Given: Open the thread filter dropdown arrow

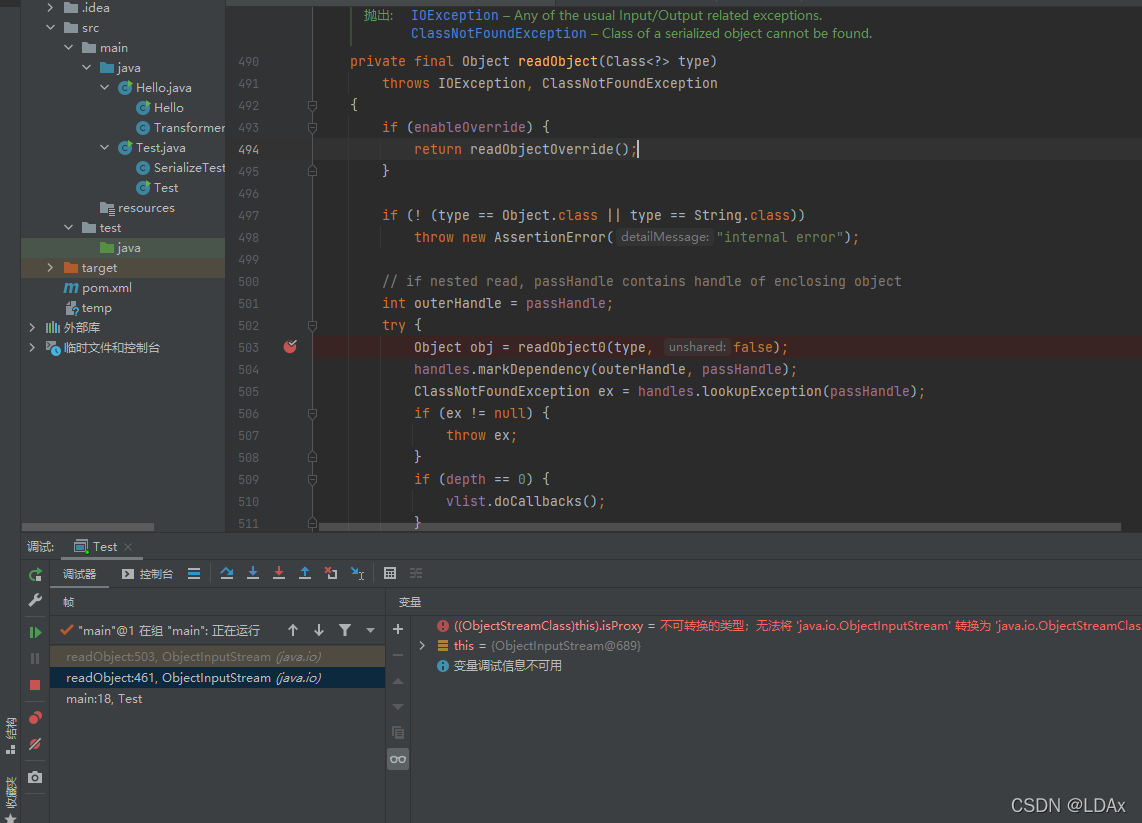Looking at the screenshot, I should coord(371,630).
